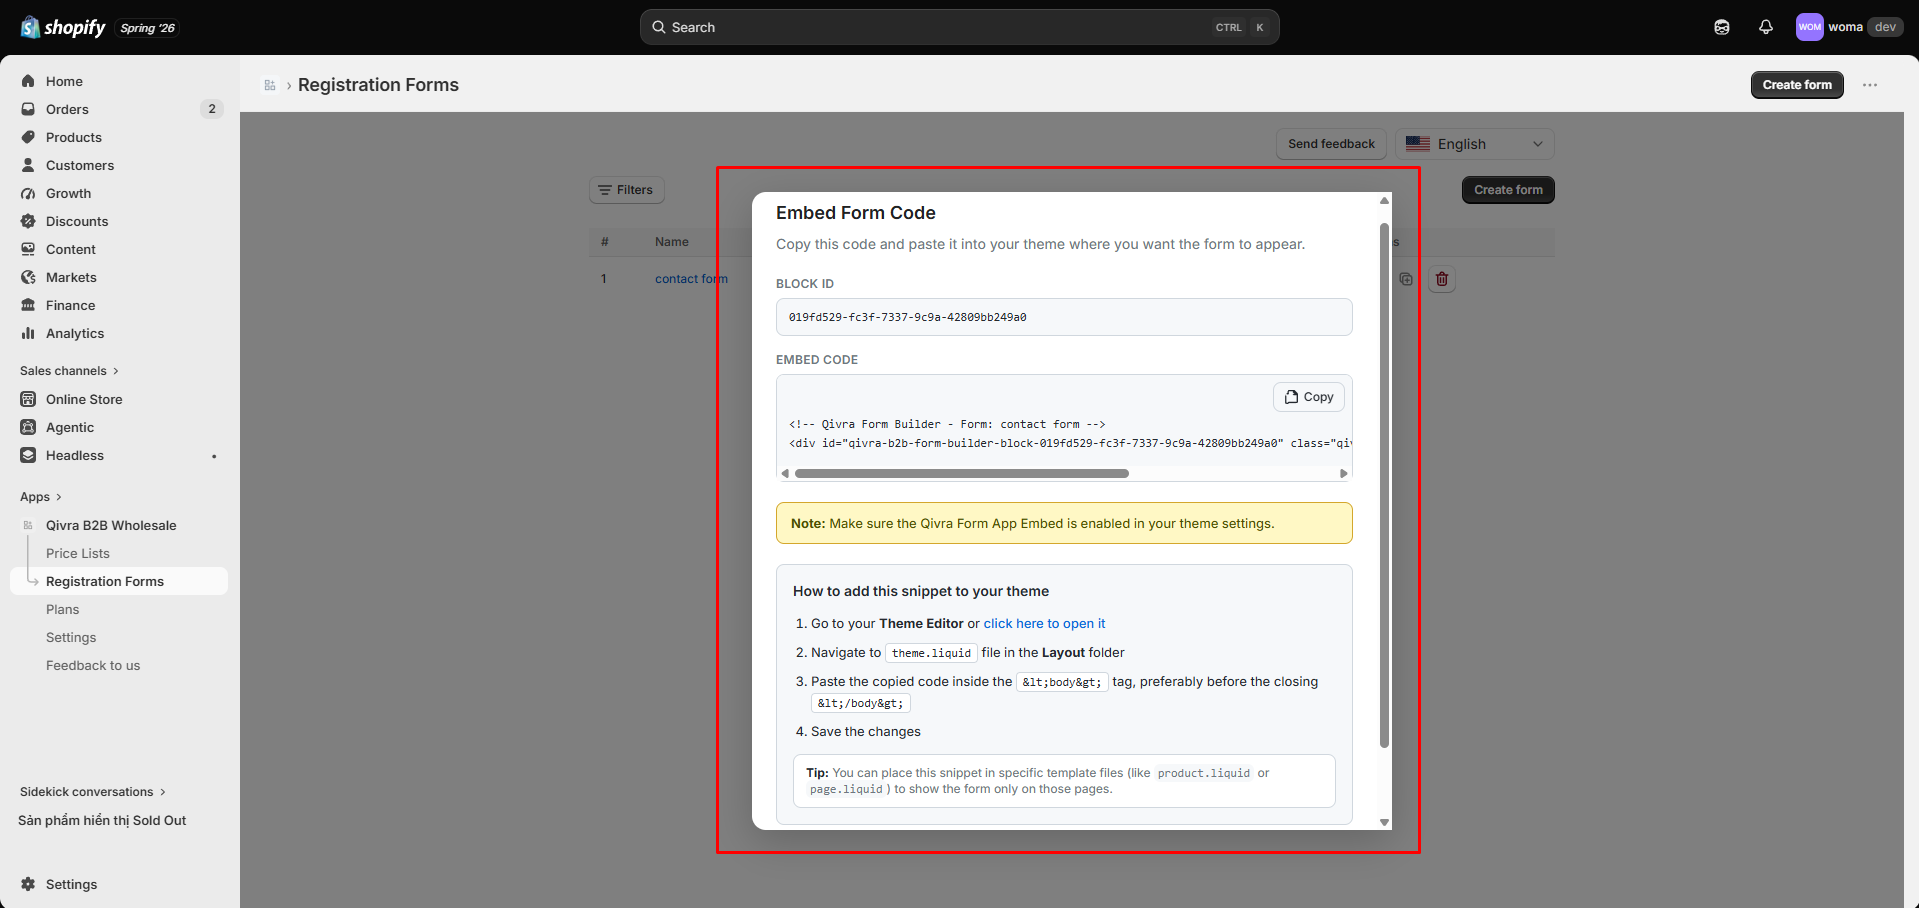Open Feedback to us page
This screenshot has height=908, width=1919.
pyautogui.click(x=93, y=665)
